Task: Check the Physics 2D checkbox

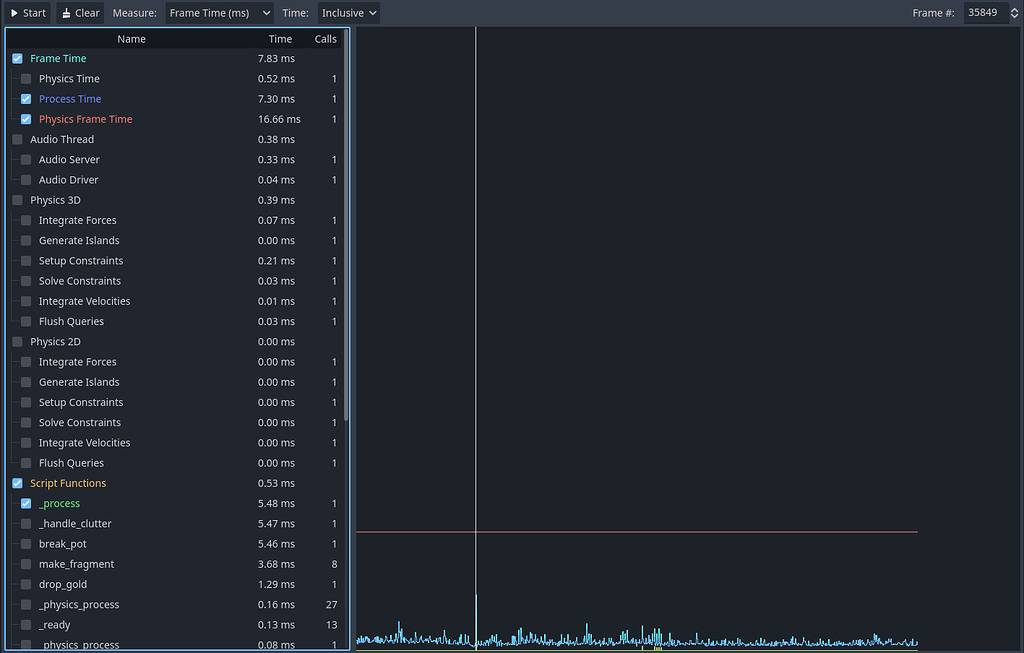Action: [x=18, y=342]
